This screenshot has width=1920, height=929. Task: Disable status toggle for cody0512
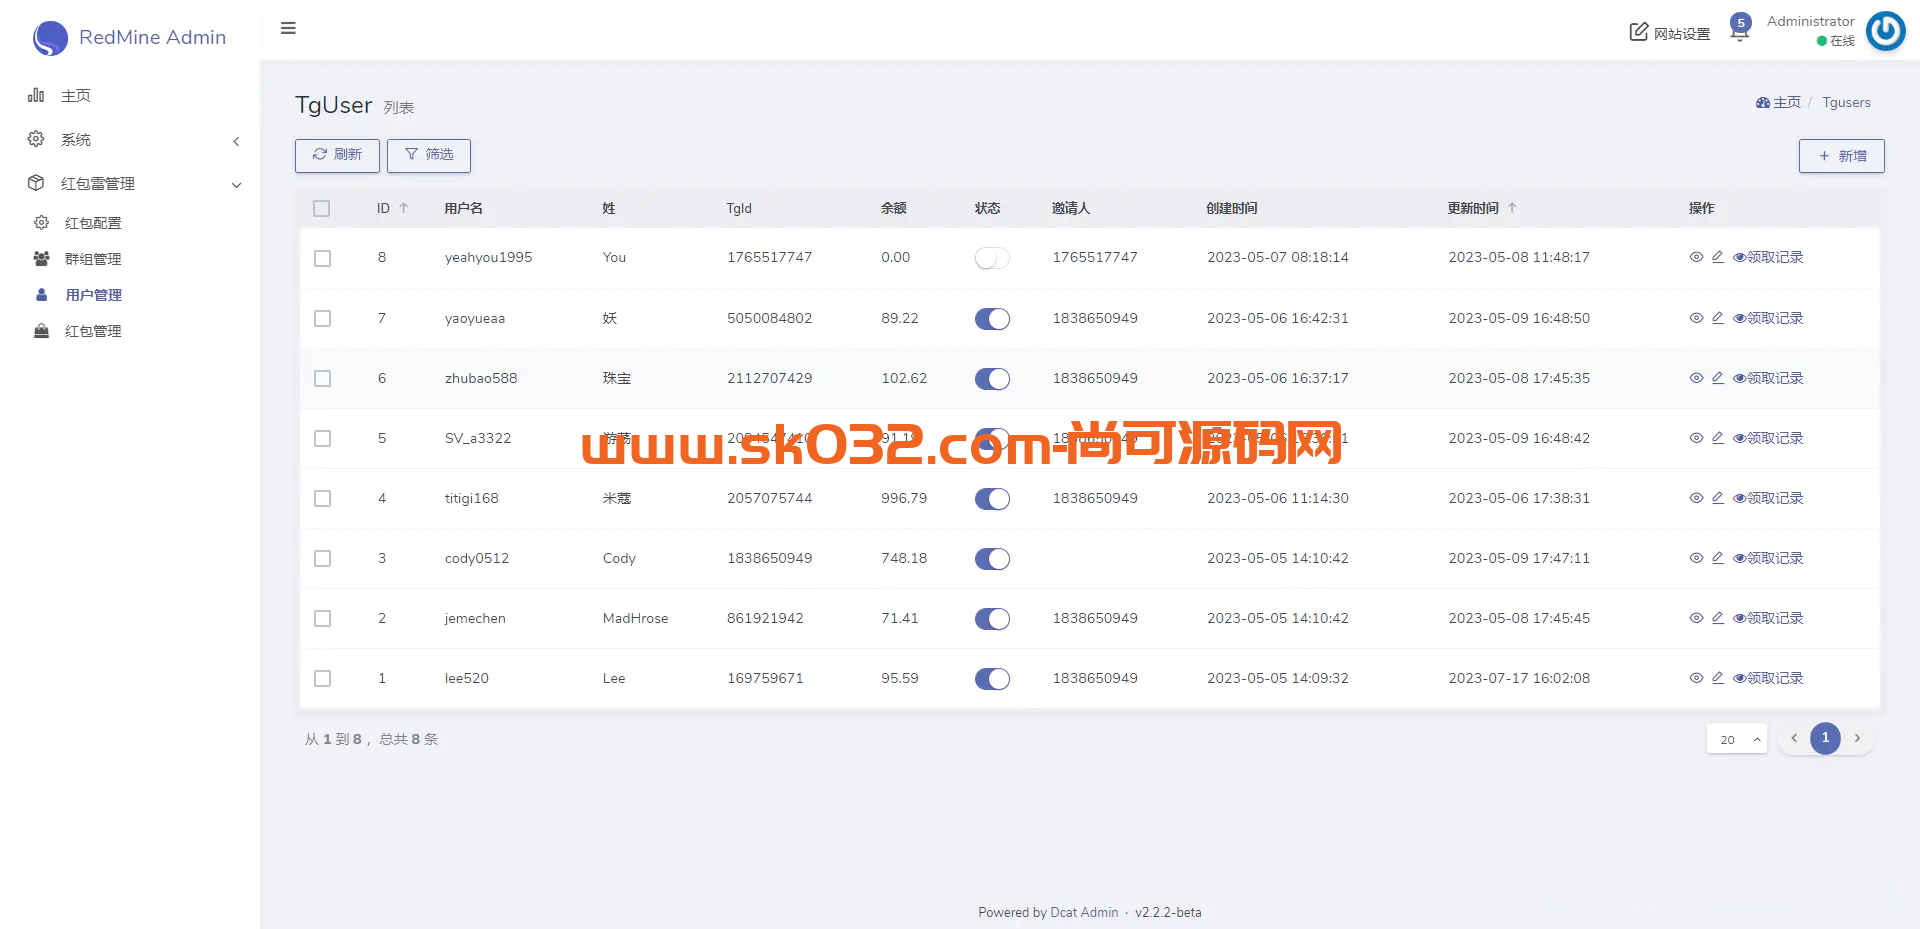click(x=992, y=558)
